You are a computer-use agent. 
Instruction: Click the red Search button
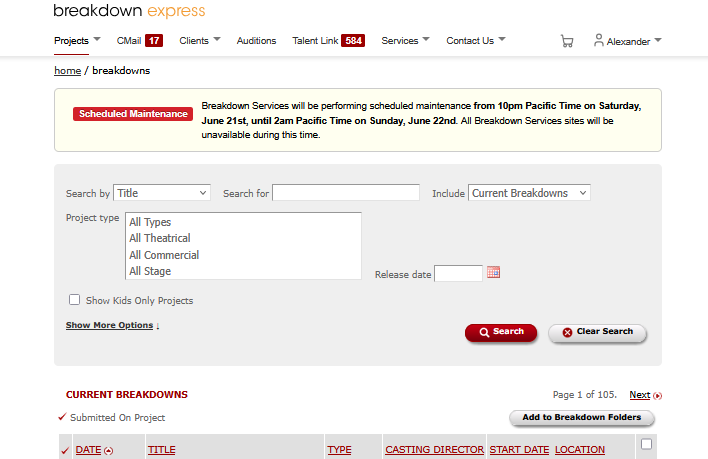point(501,333)
